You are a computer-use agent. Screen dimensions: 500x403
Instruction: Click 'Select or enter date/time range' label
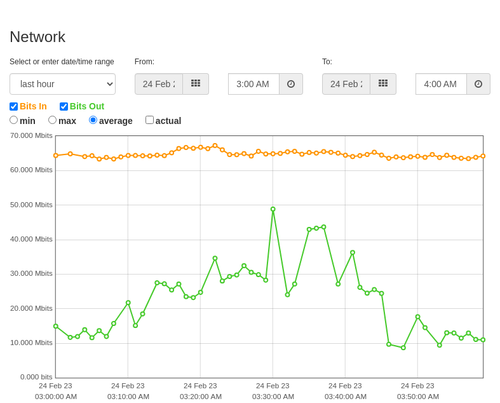click(62, 62)
